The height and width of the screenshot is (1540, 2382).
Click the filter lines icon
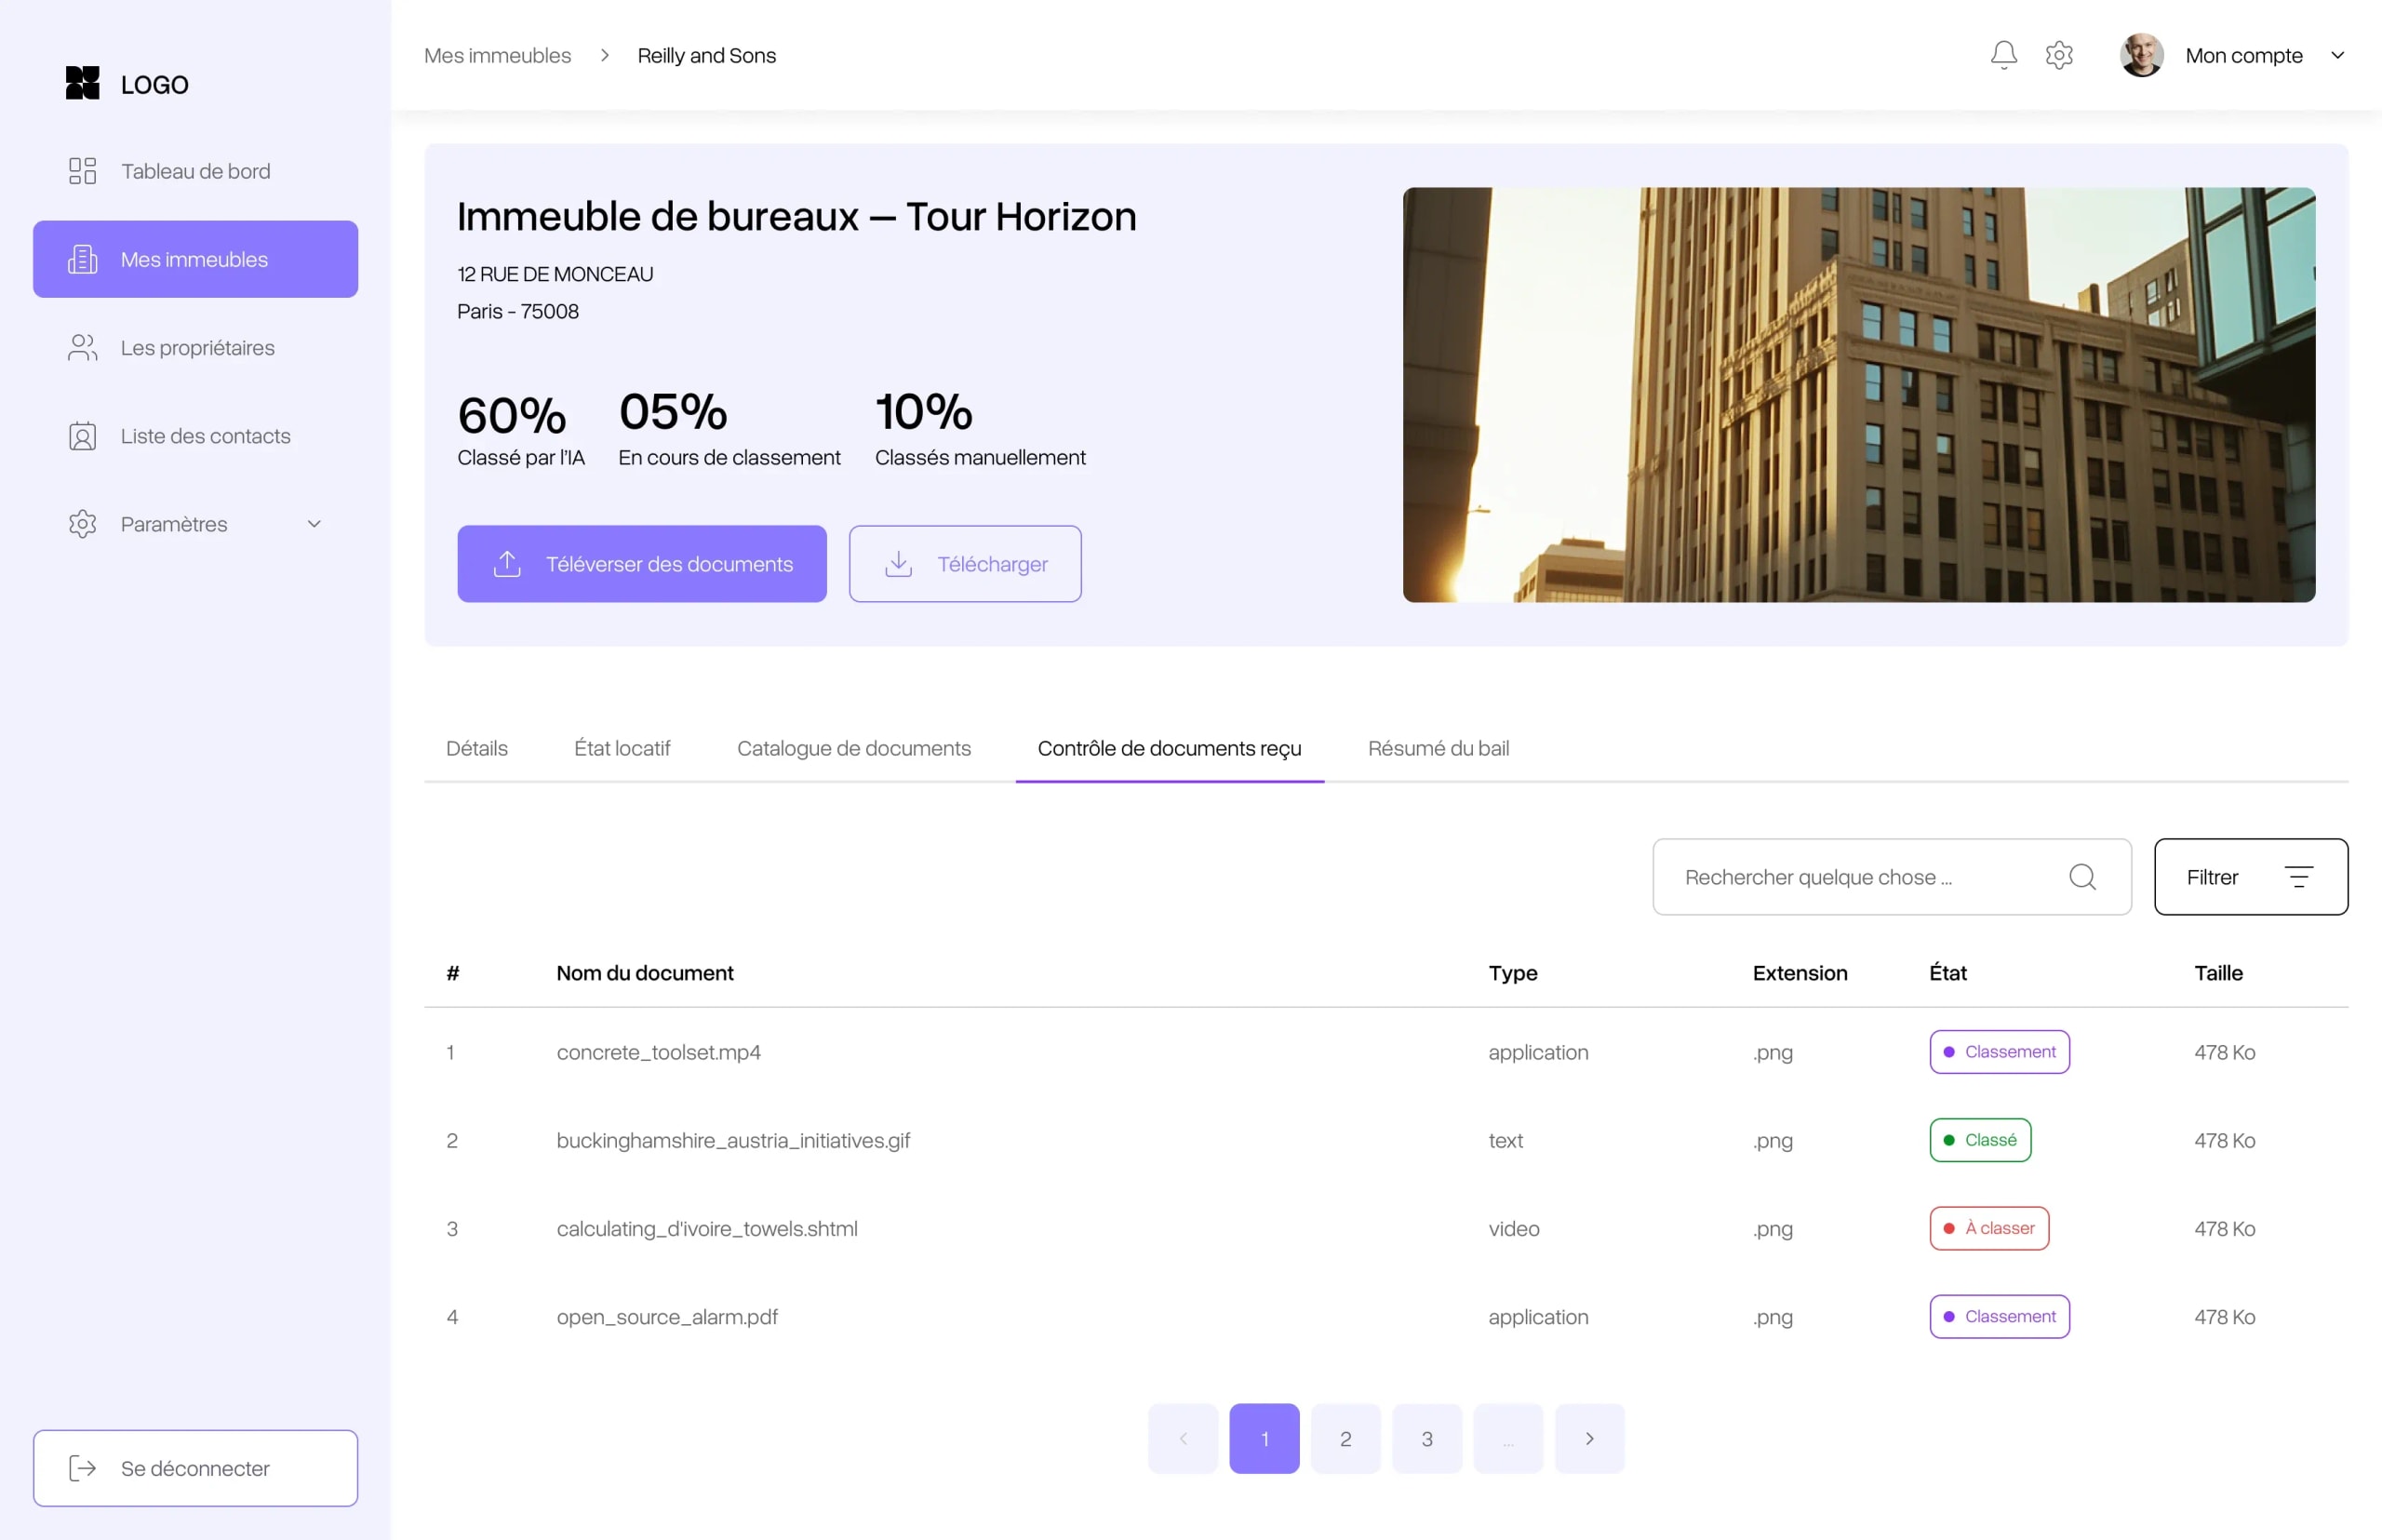[x=2299, y=877]
